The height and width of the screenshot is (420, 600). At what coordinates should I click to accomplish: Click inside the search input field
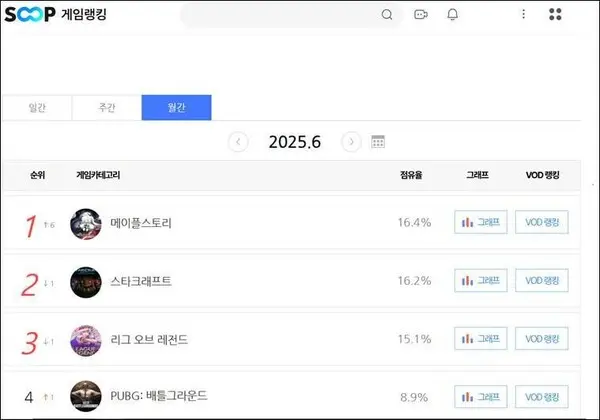coord(280,15)
